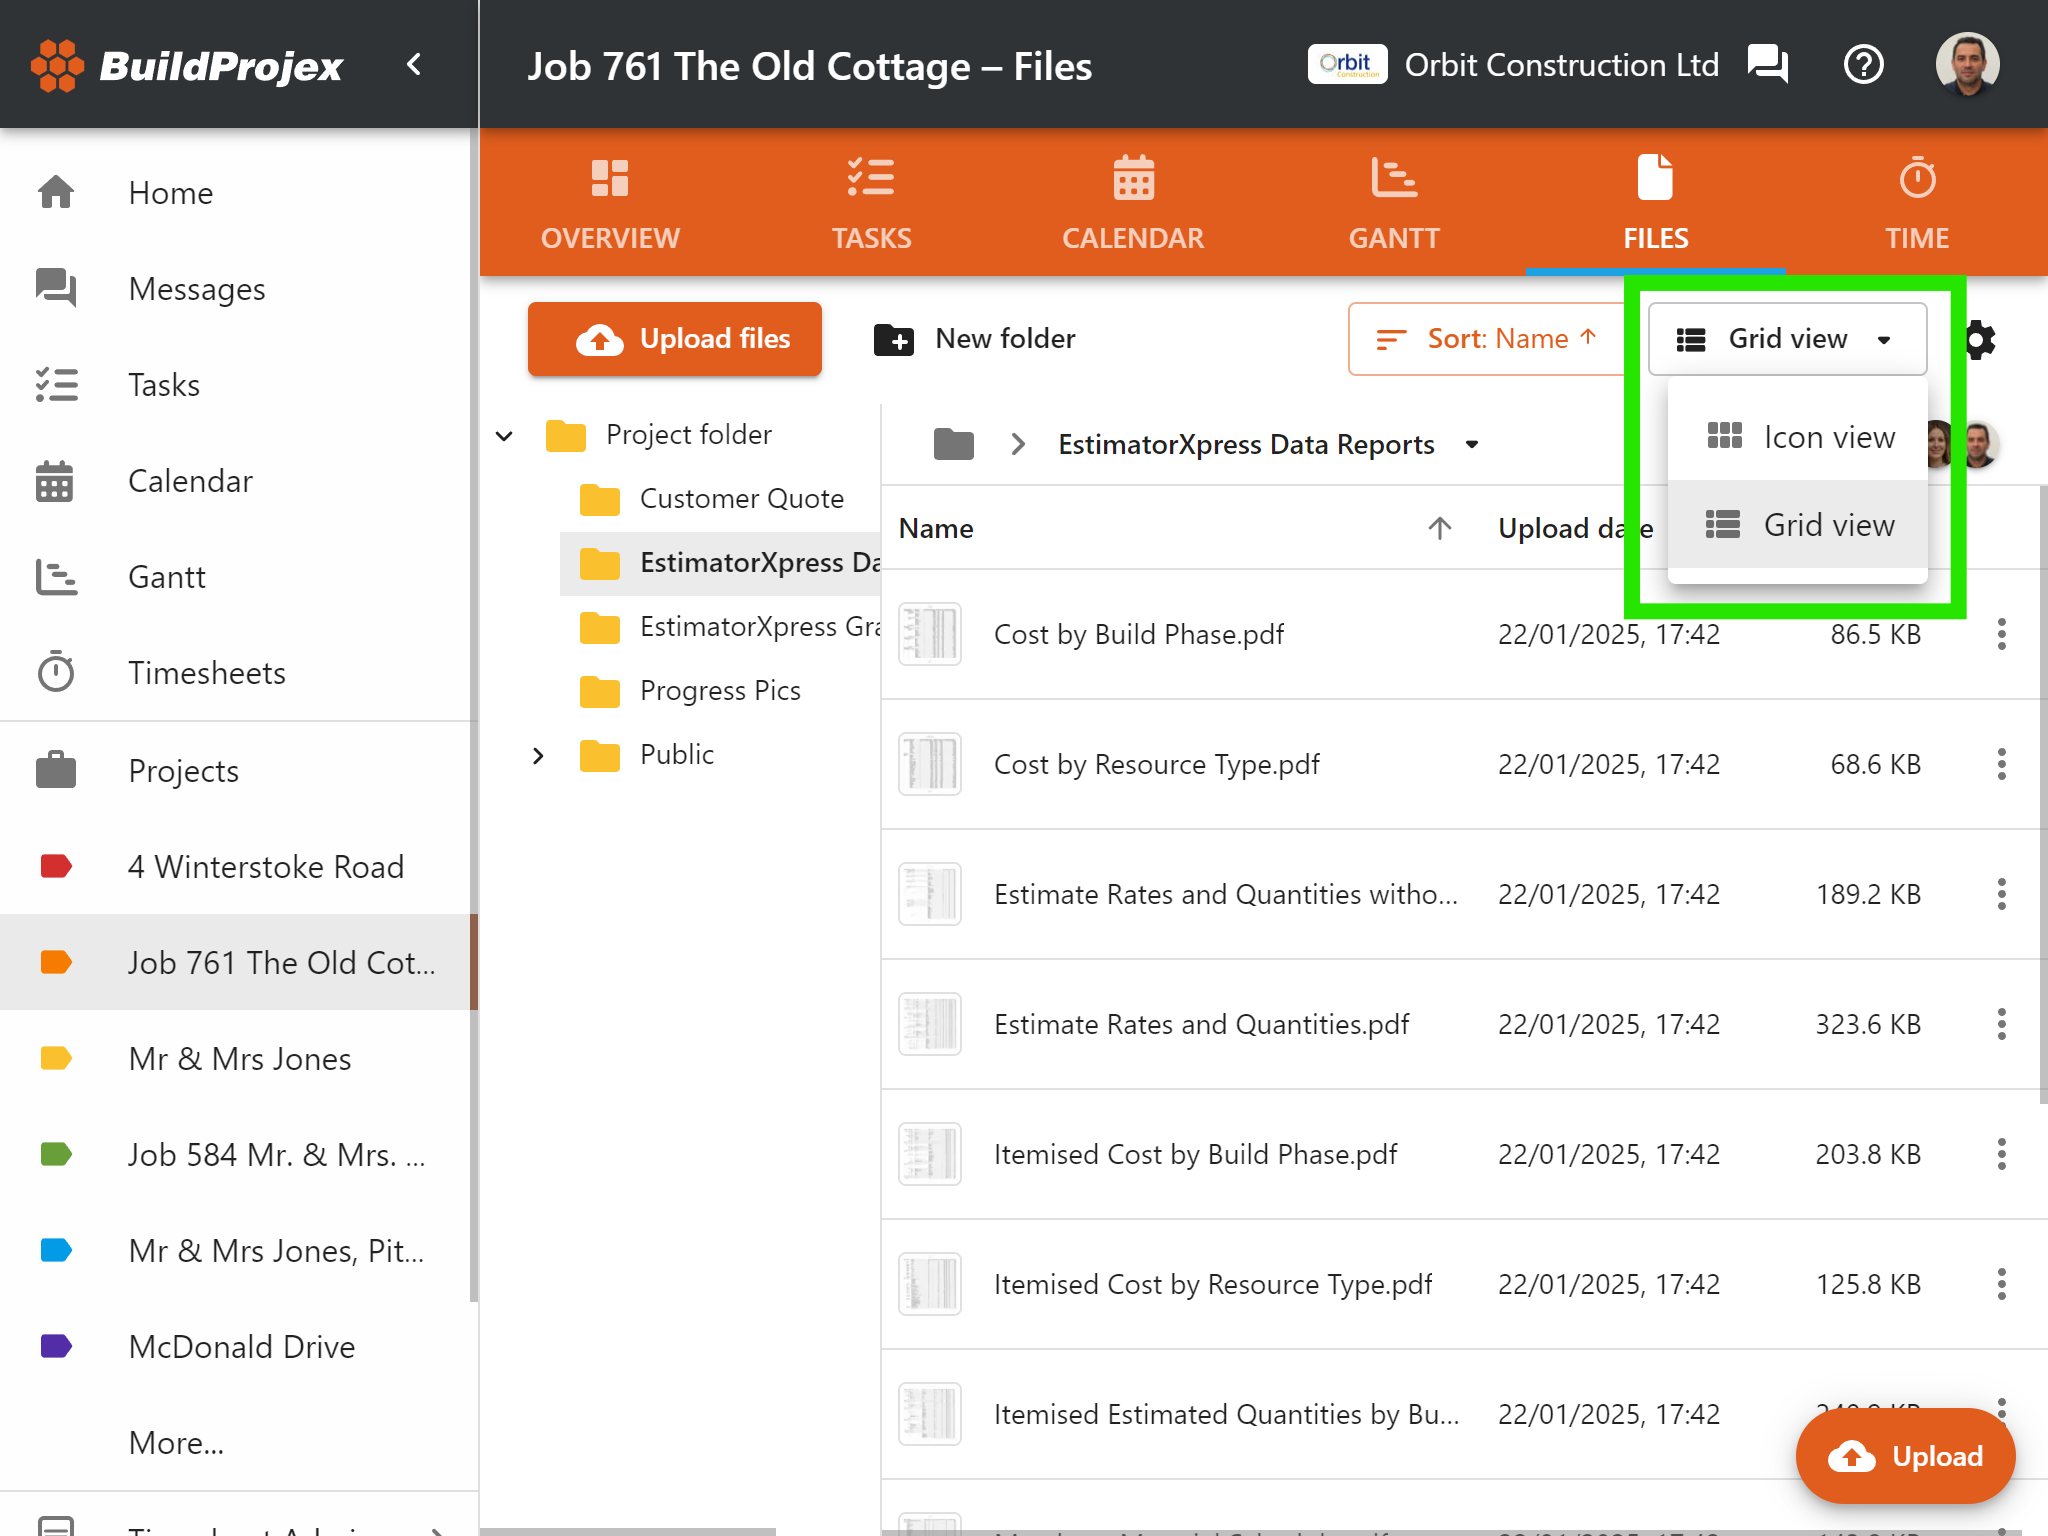The width and height of the screenshot is (2048, 1536).
Task: Open the help question mark icon
Action: 1863,65
